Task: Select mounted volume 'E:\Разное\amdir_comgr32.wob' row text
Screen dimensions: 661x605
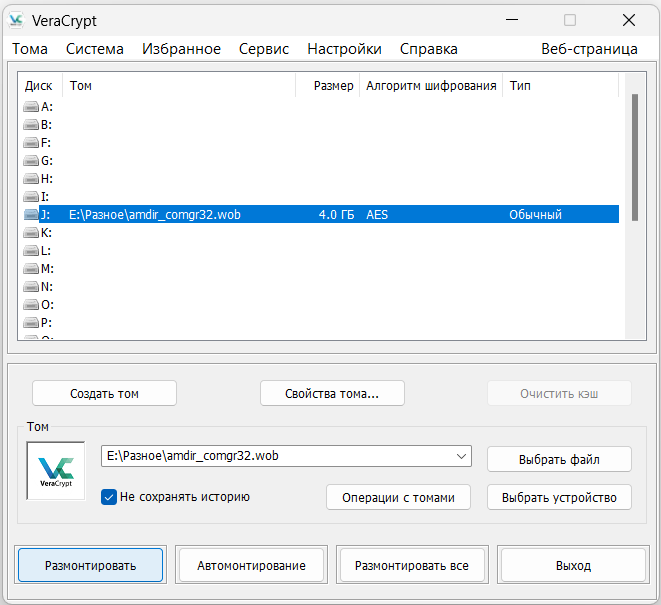Action: [155, 215]
